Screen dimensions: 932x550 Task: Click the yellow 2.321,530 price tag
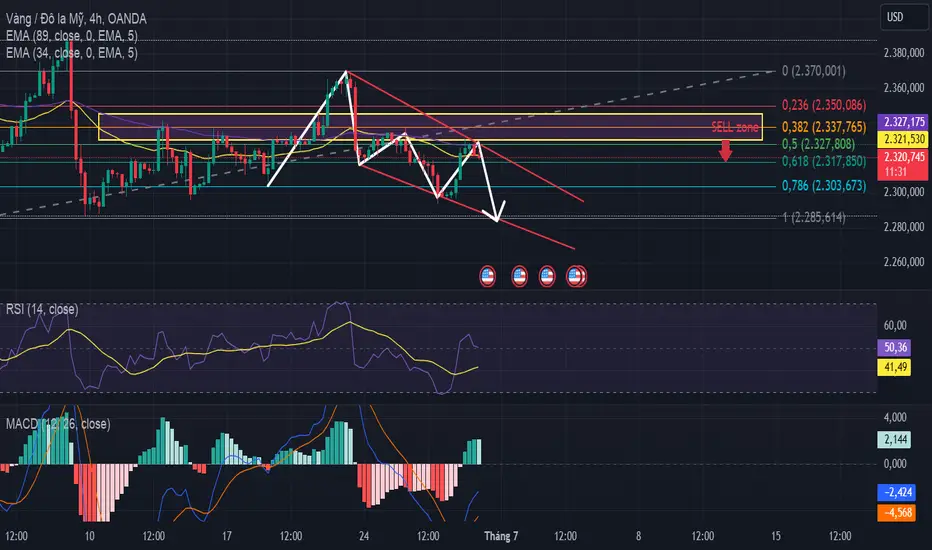[x=904, y=140]
